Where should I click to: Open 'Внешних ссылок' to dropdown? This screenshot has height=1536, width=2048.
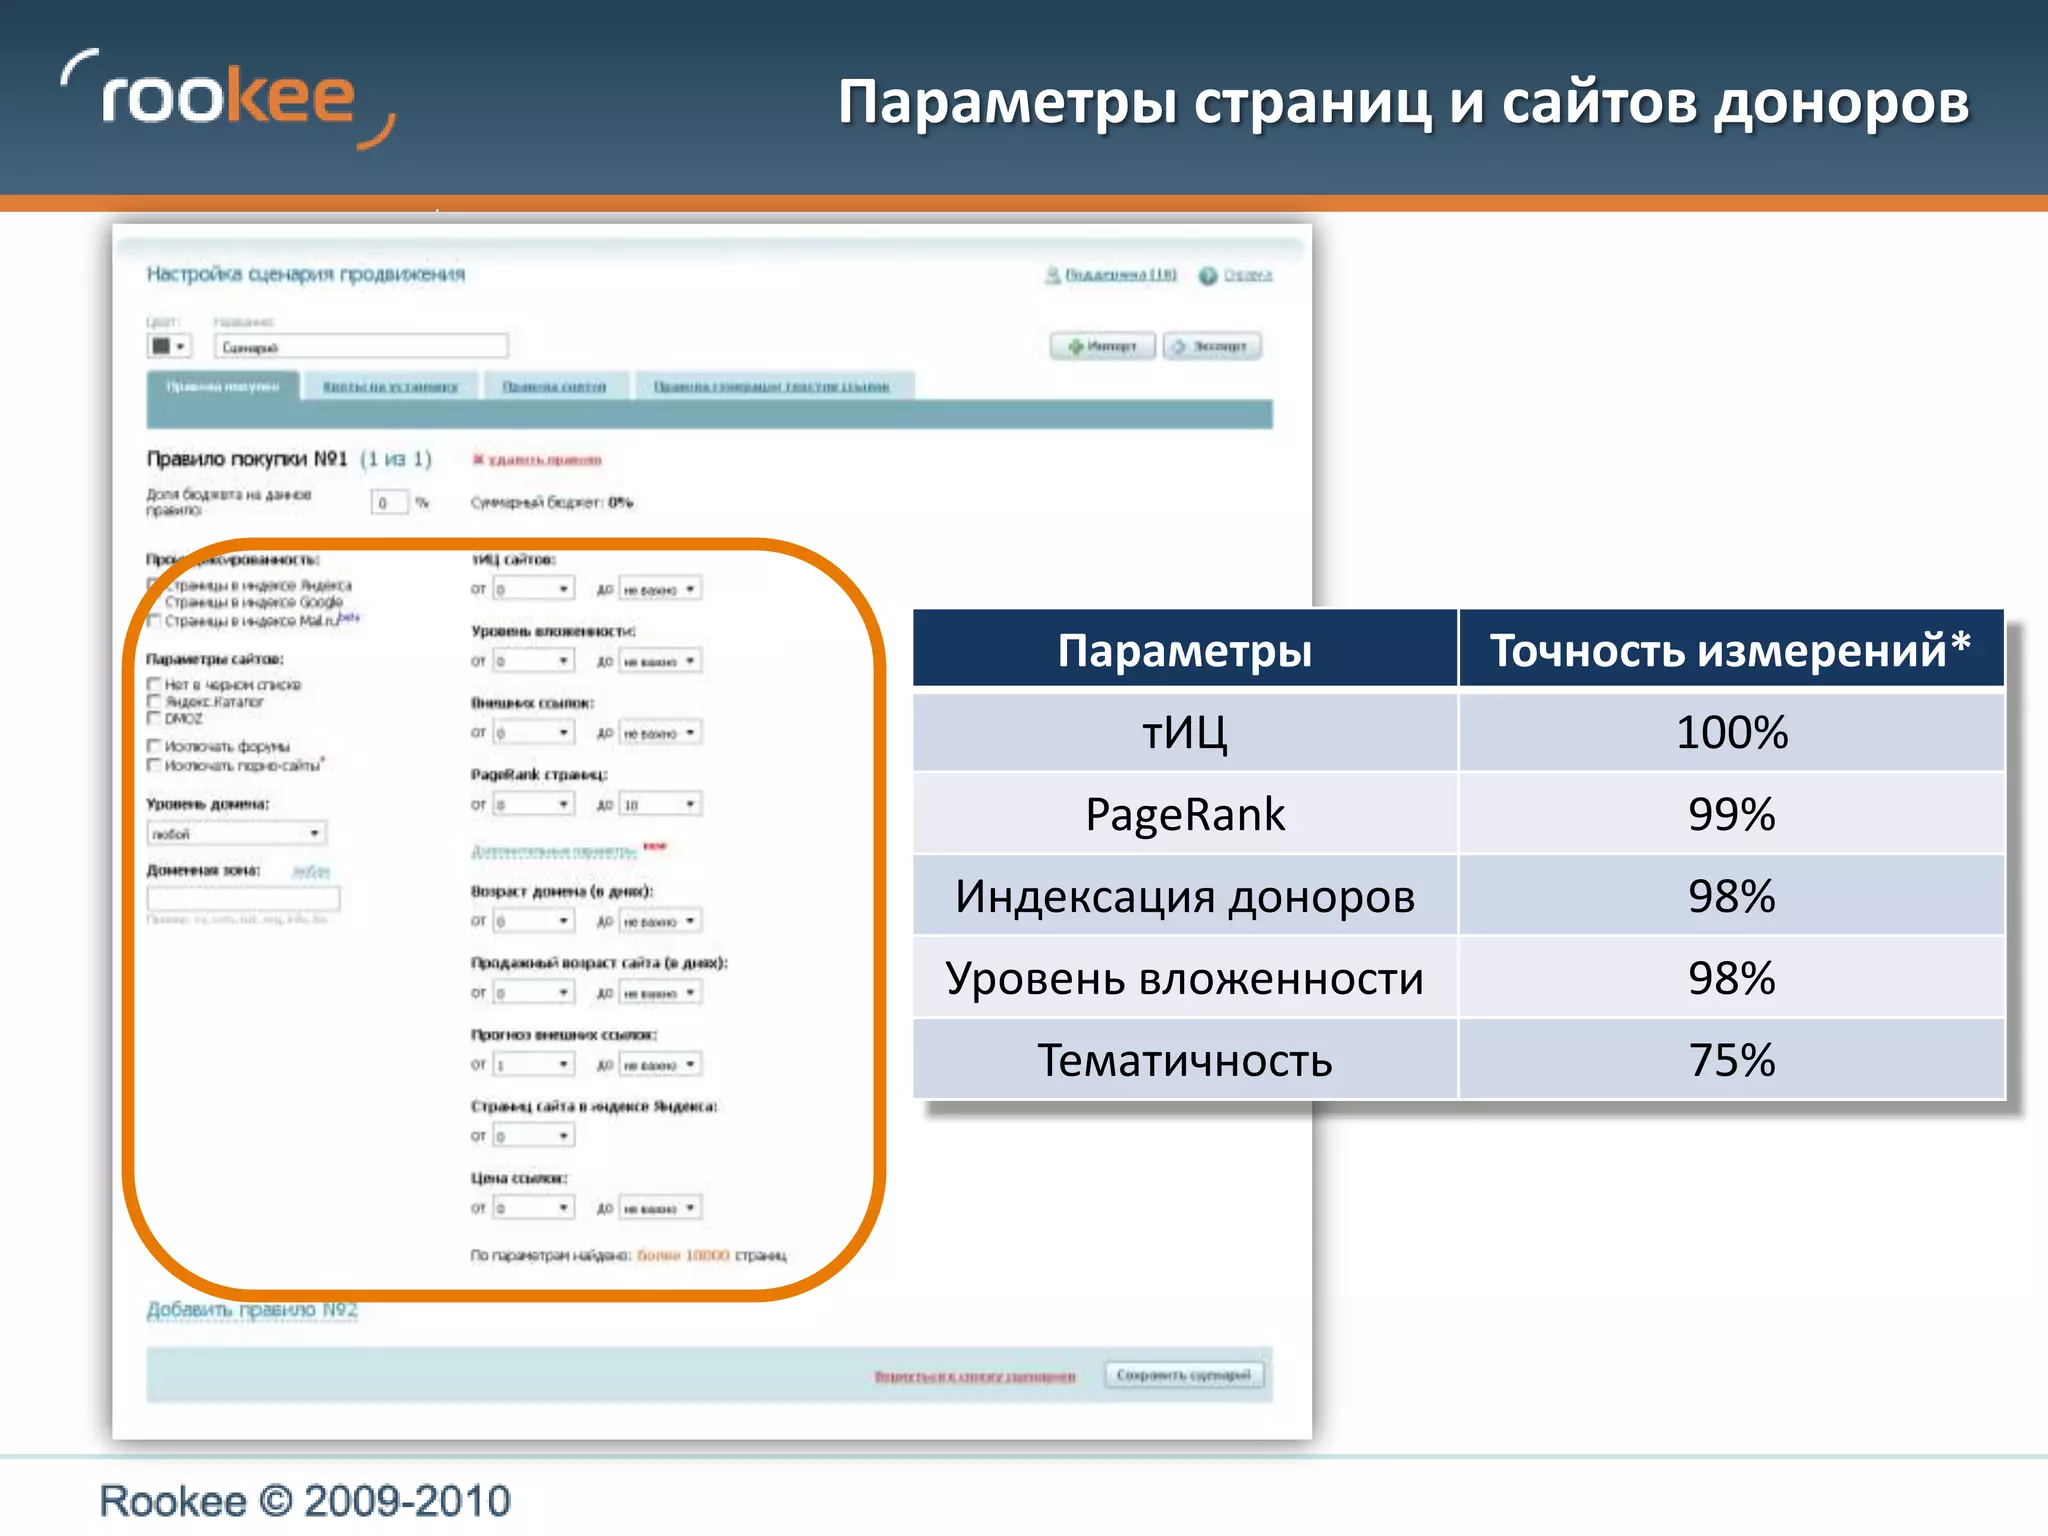pyautogui.click(x=660, y=733)
